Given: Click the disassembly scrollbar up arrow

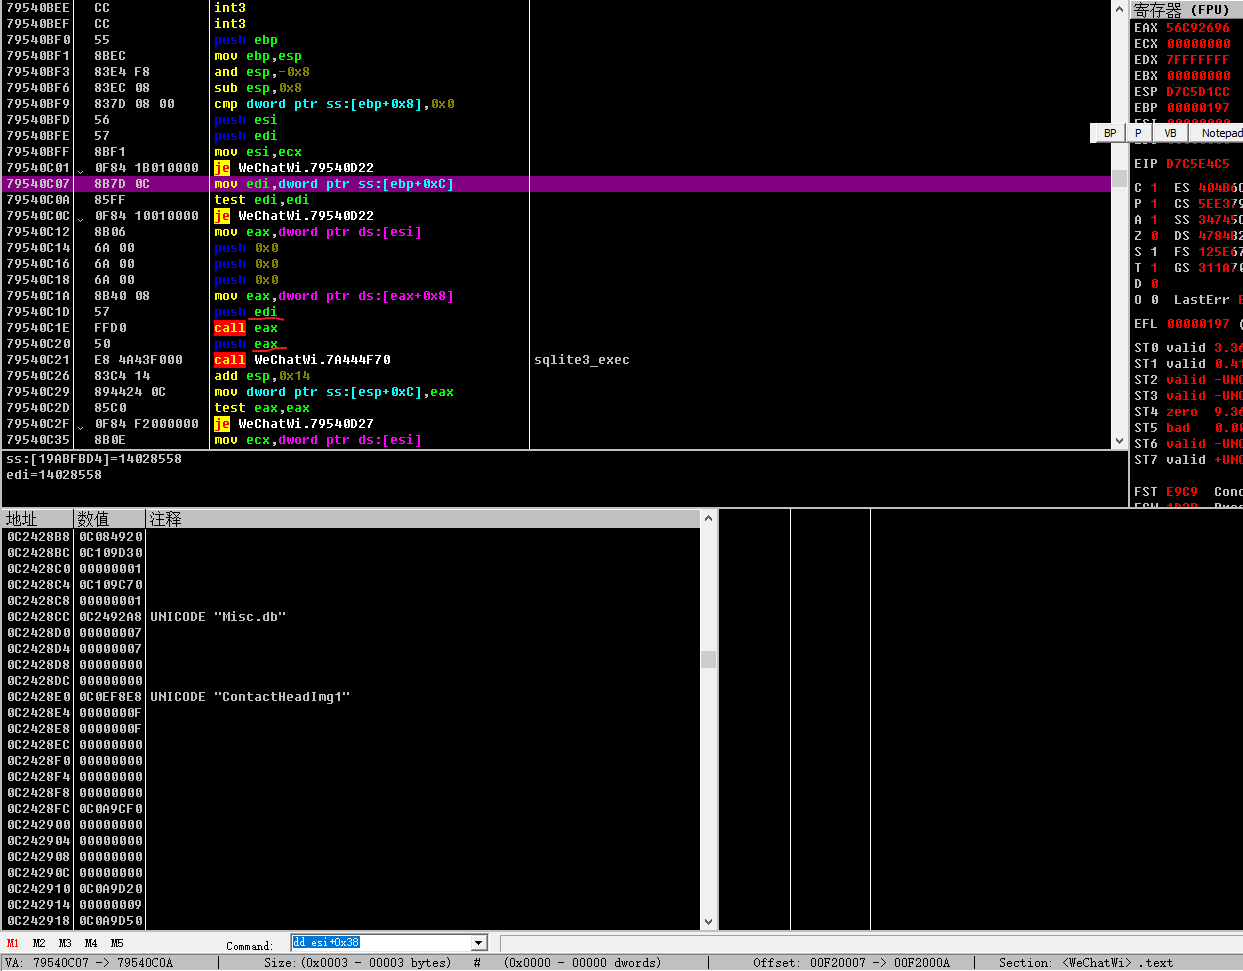Looking at the screenshot, I should [x=1118, y=9].
